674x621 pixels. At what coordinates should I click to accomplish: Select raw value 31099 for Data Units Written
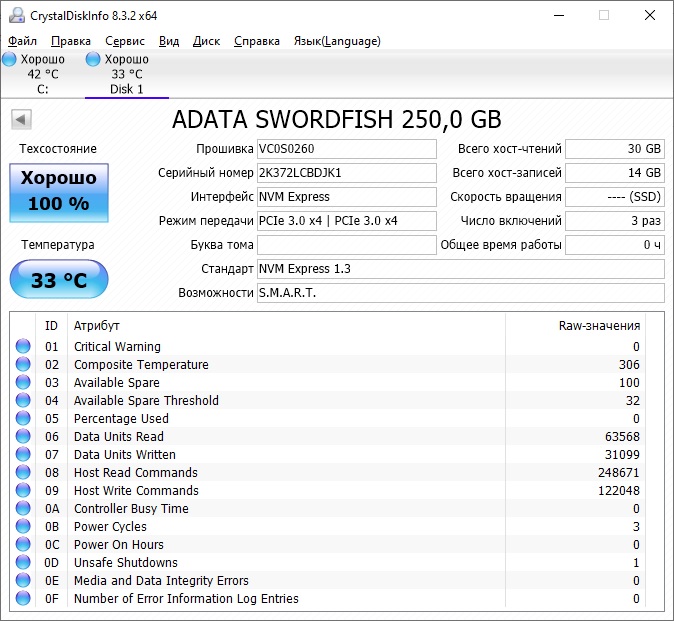pyautogui.click(x=622, y=455)
